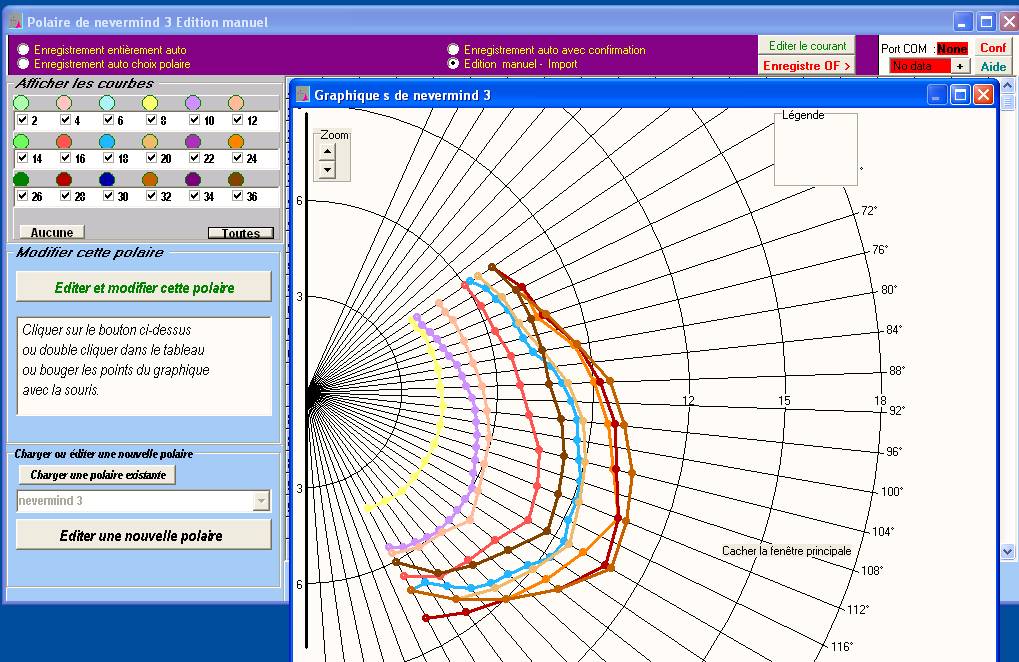Image resolution: width=1019 pixels, height=662 pixels.
Task: Click the light green swatch above curve 2
Action: coord(21,103)
